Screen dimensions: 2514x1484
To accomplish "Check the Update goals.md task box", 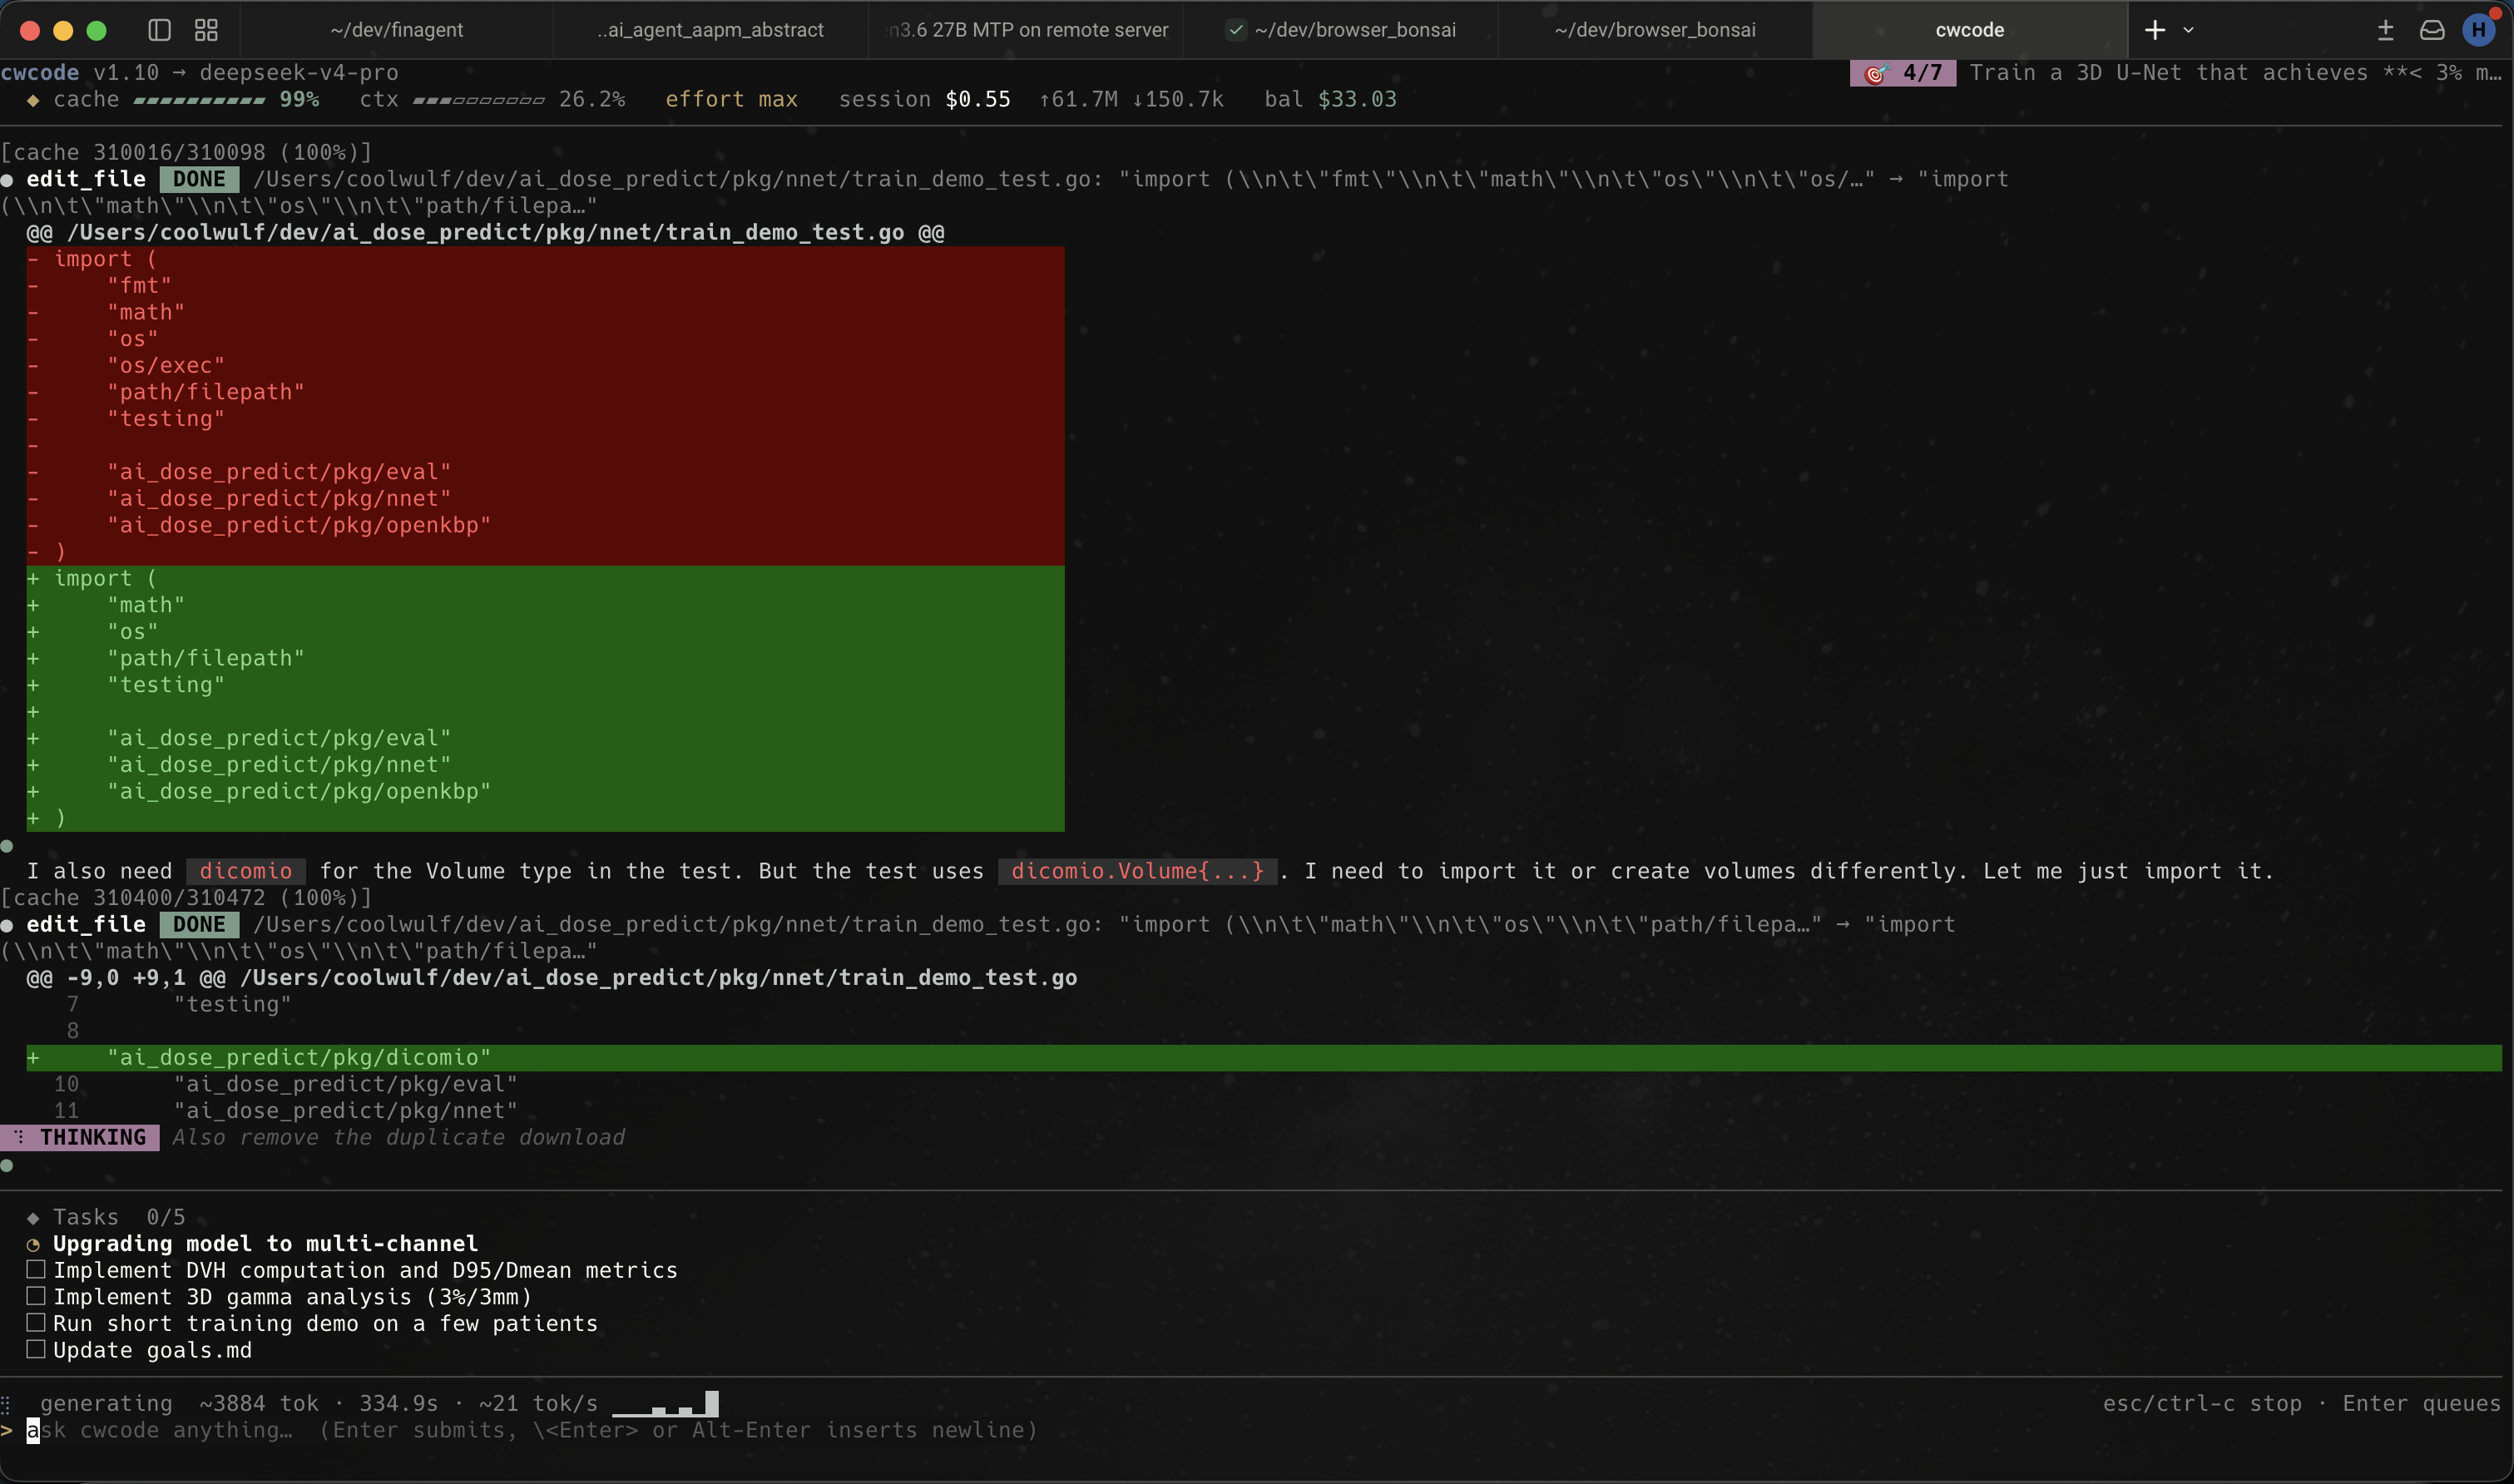I will coord(36,1350).
